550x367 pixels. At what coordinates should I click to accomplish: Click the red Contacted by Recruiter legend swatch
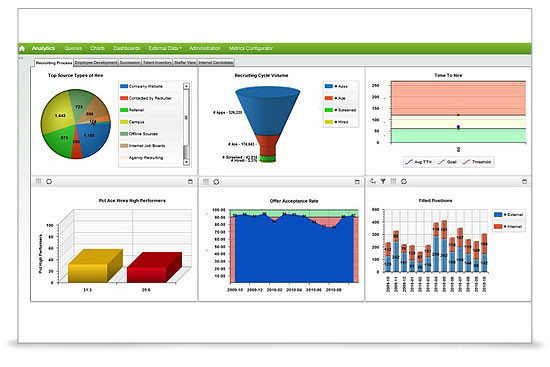pos(124,98)
